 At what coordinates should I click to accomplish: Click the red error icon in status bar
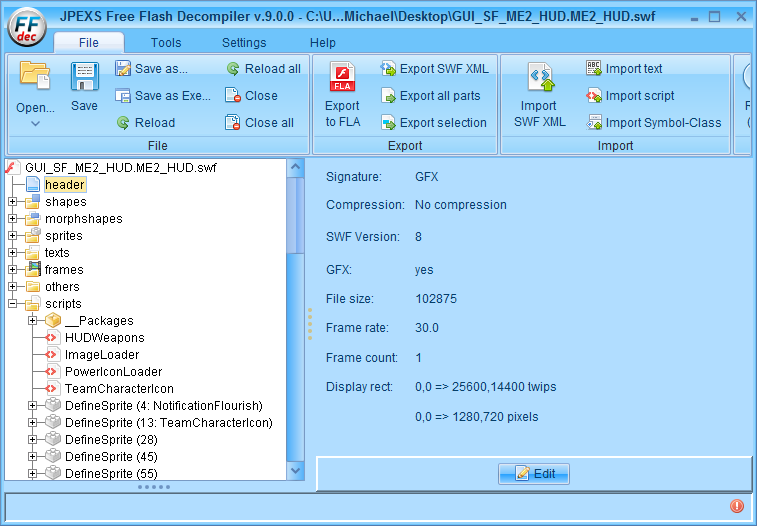coord(737,506)
